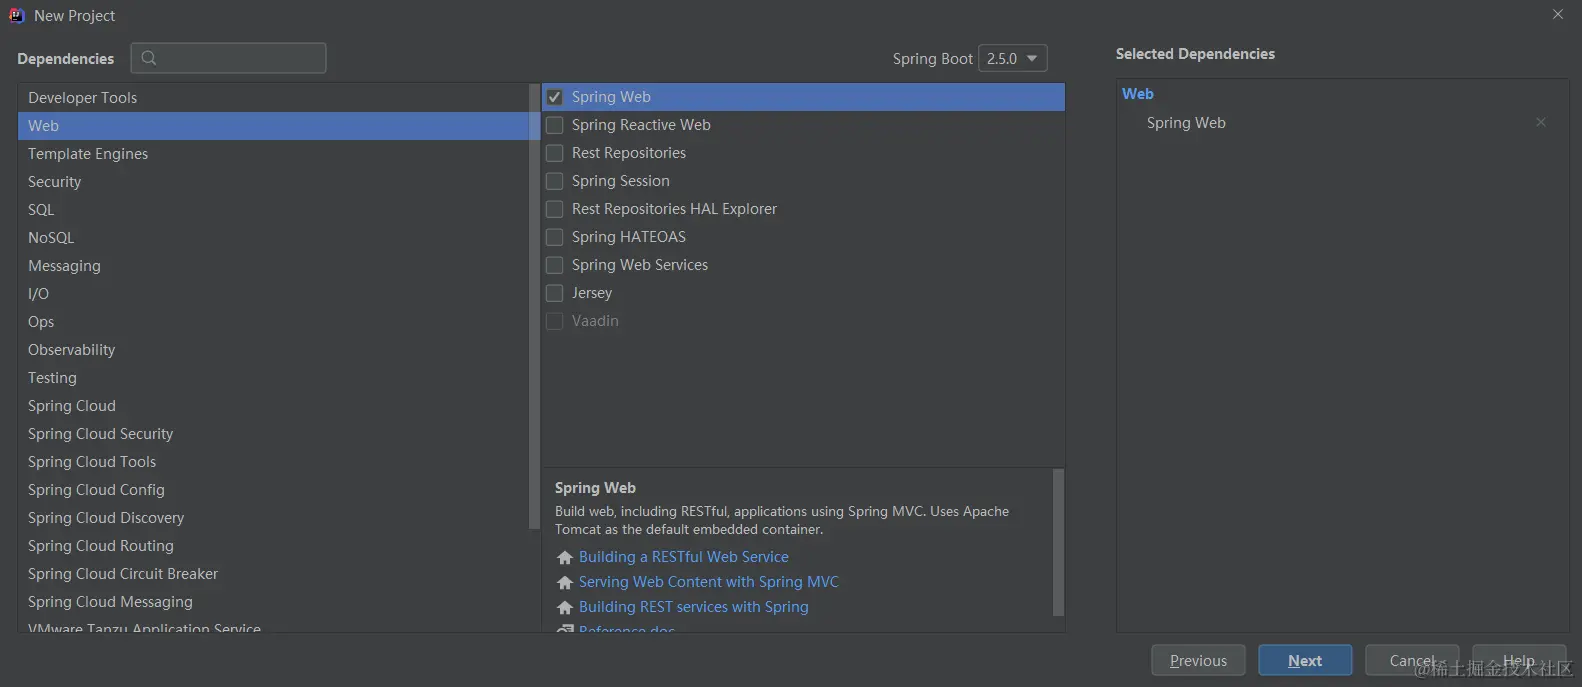Click the home icon beside Building REST services

565,607
